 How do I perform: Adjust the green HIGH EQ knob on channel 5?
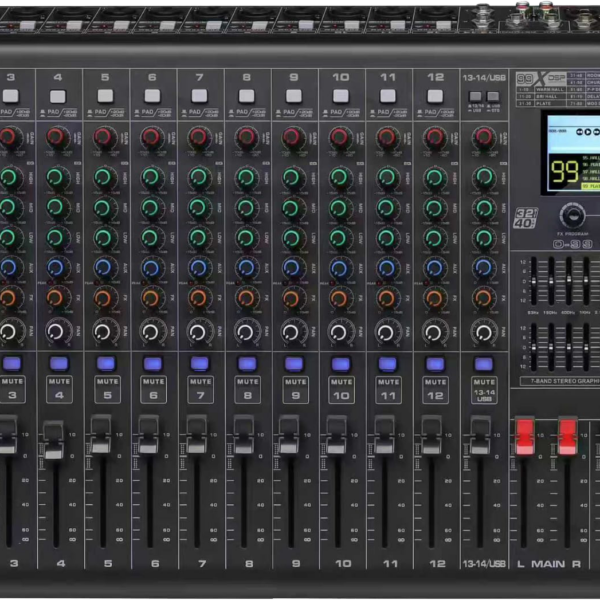(103, 177)
